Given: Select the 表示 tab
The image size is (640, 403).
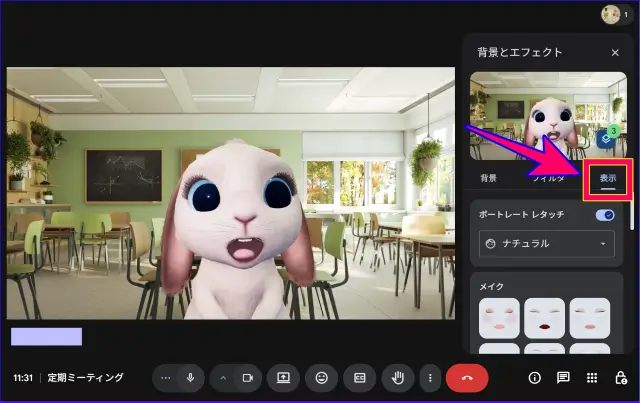Looking at the screenshot, I should coord(608,179).
